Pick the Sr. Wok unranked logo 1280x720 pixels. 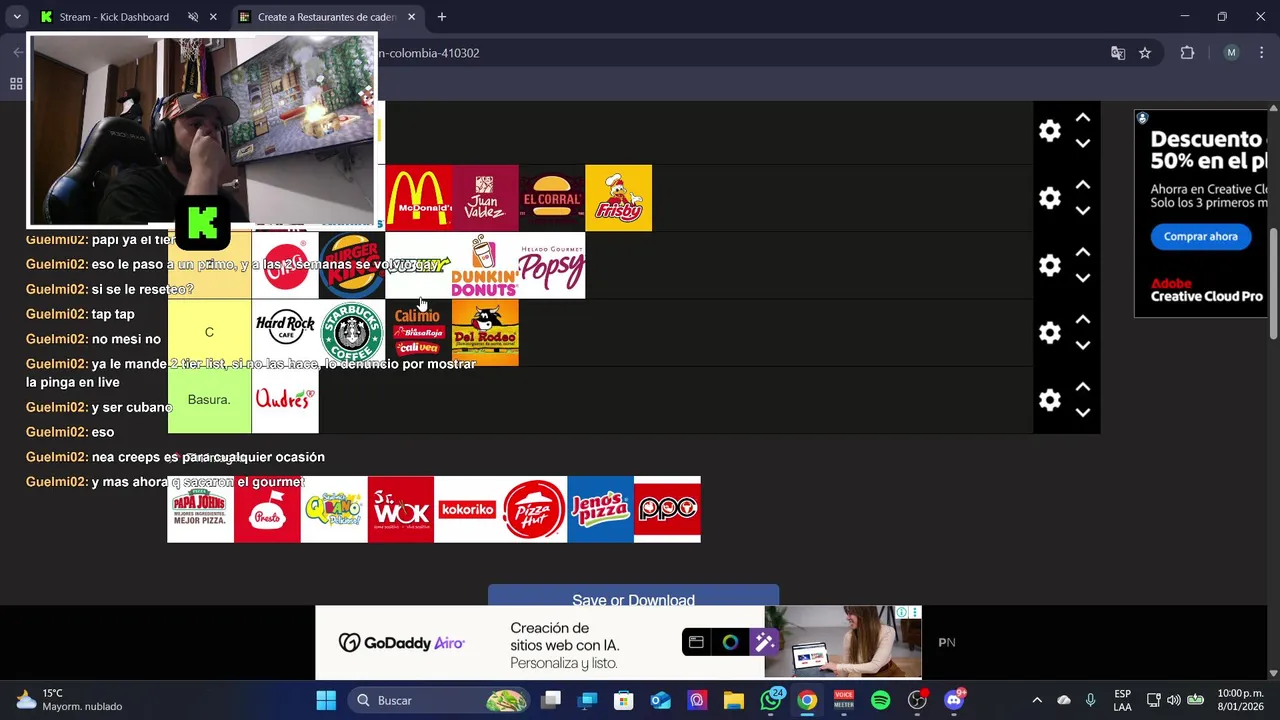[401, 509]
